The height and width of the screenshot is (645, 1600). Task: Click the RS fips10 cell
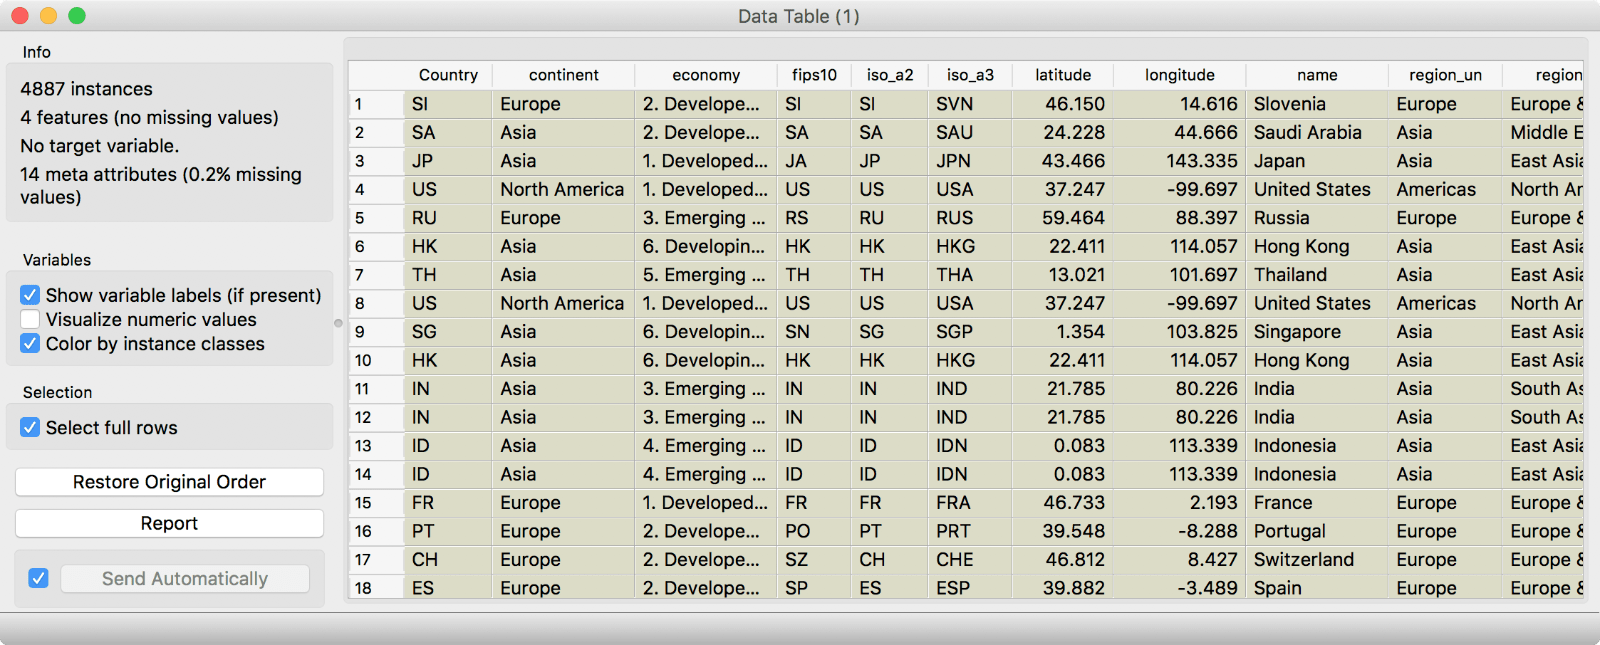(x=814, y=218)
